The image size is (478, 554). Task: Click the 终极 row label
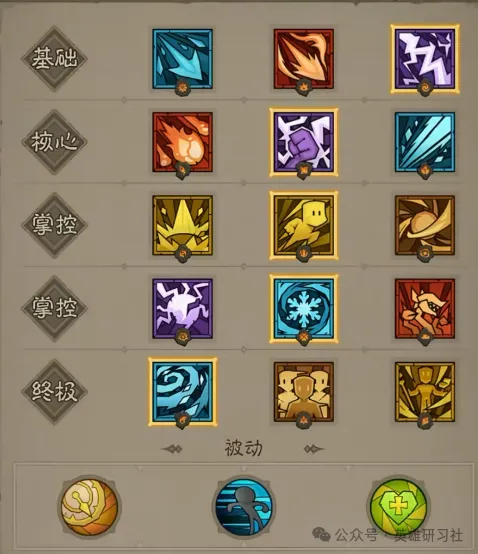pos(54,391)
